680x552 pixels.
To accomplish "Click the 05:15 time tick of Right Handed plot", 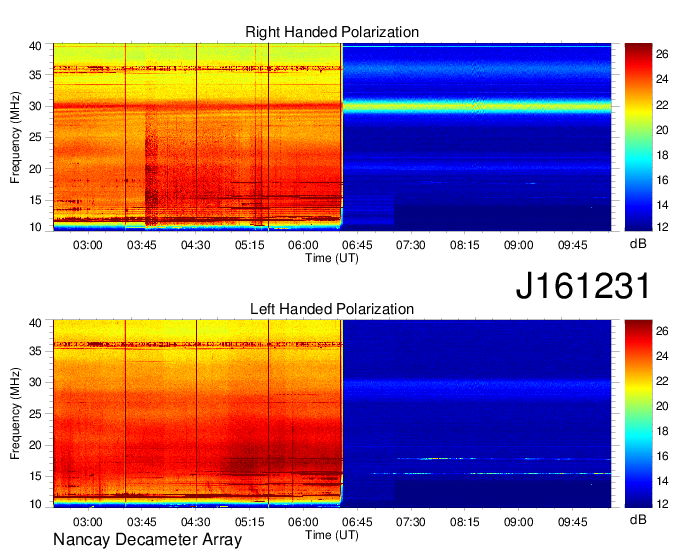I will coord(250,245).
